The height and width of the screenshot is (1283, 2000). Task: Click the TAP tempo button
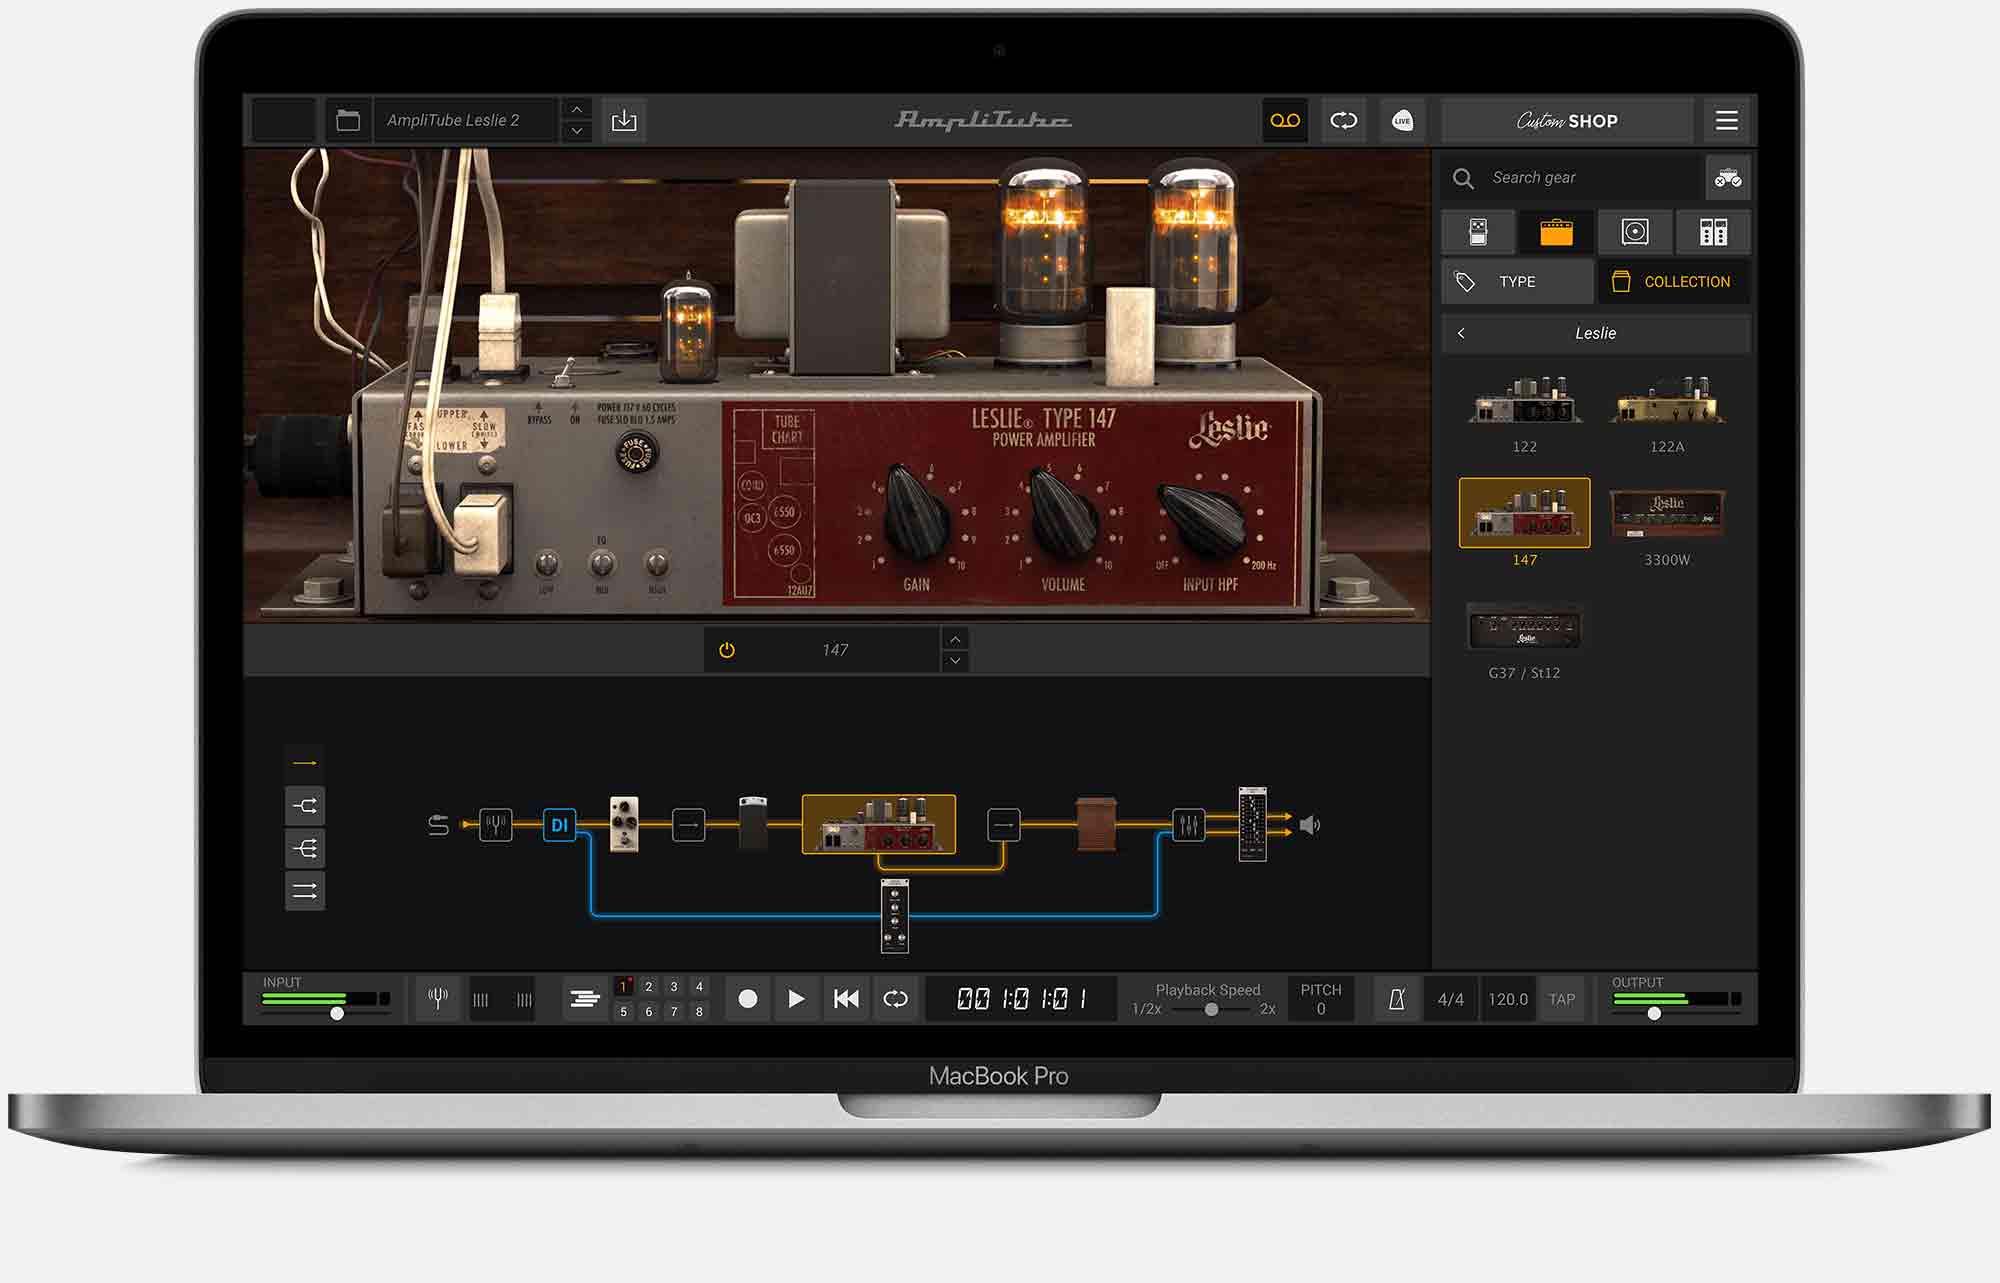1562,998
